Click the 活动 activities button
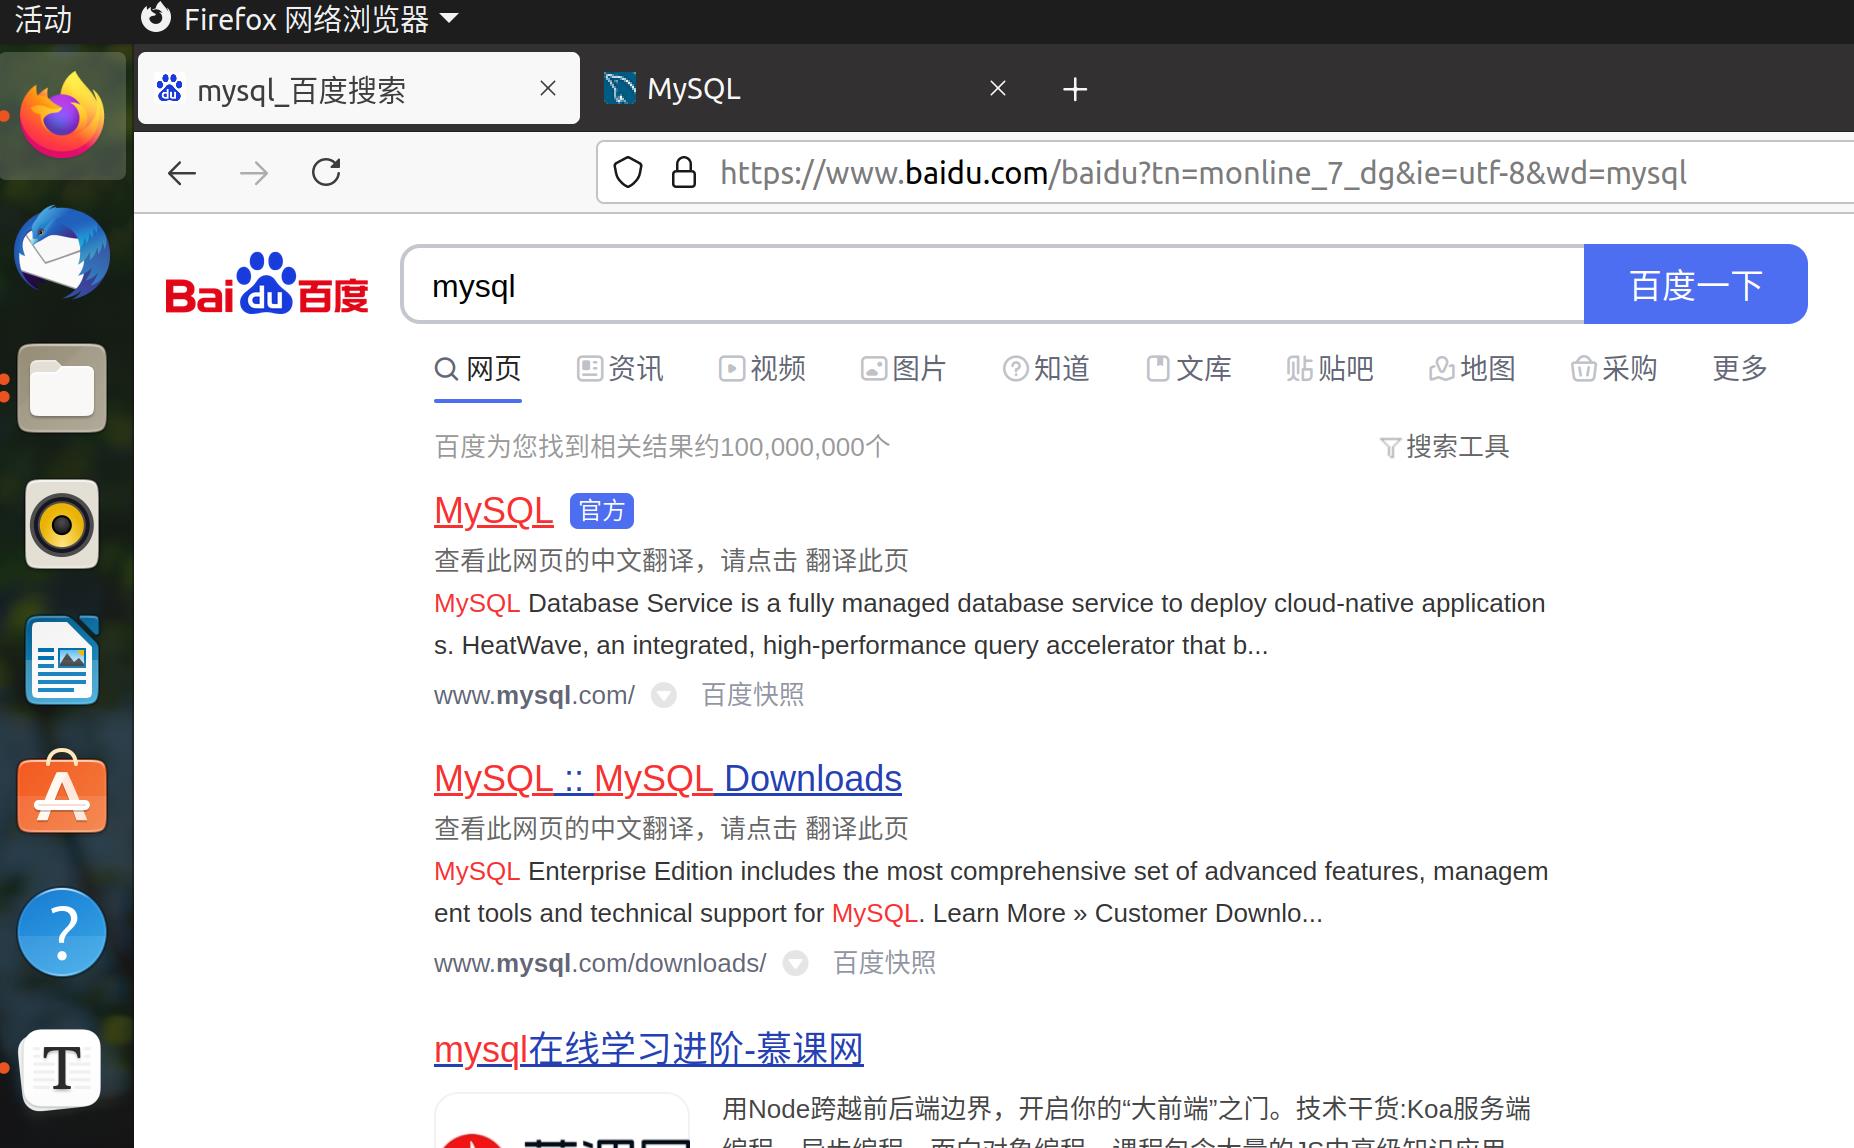 pos(43,19)
